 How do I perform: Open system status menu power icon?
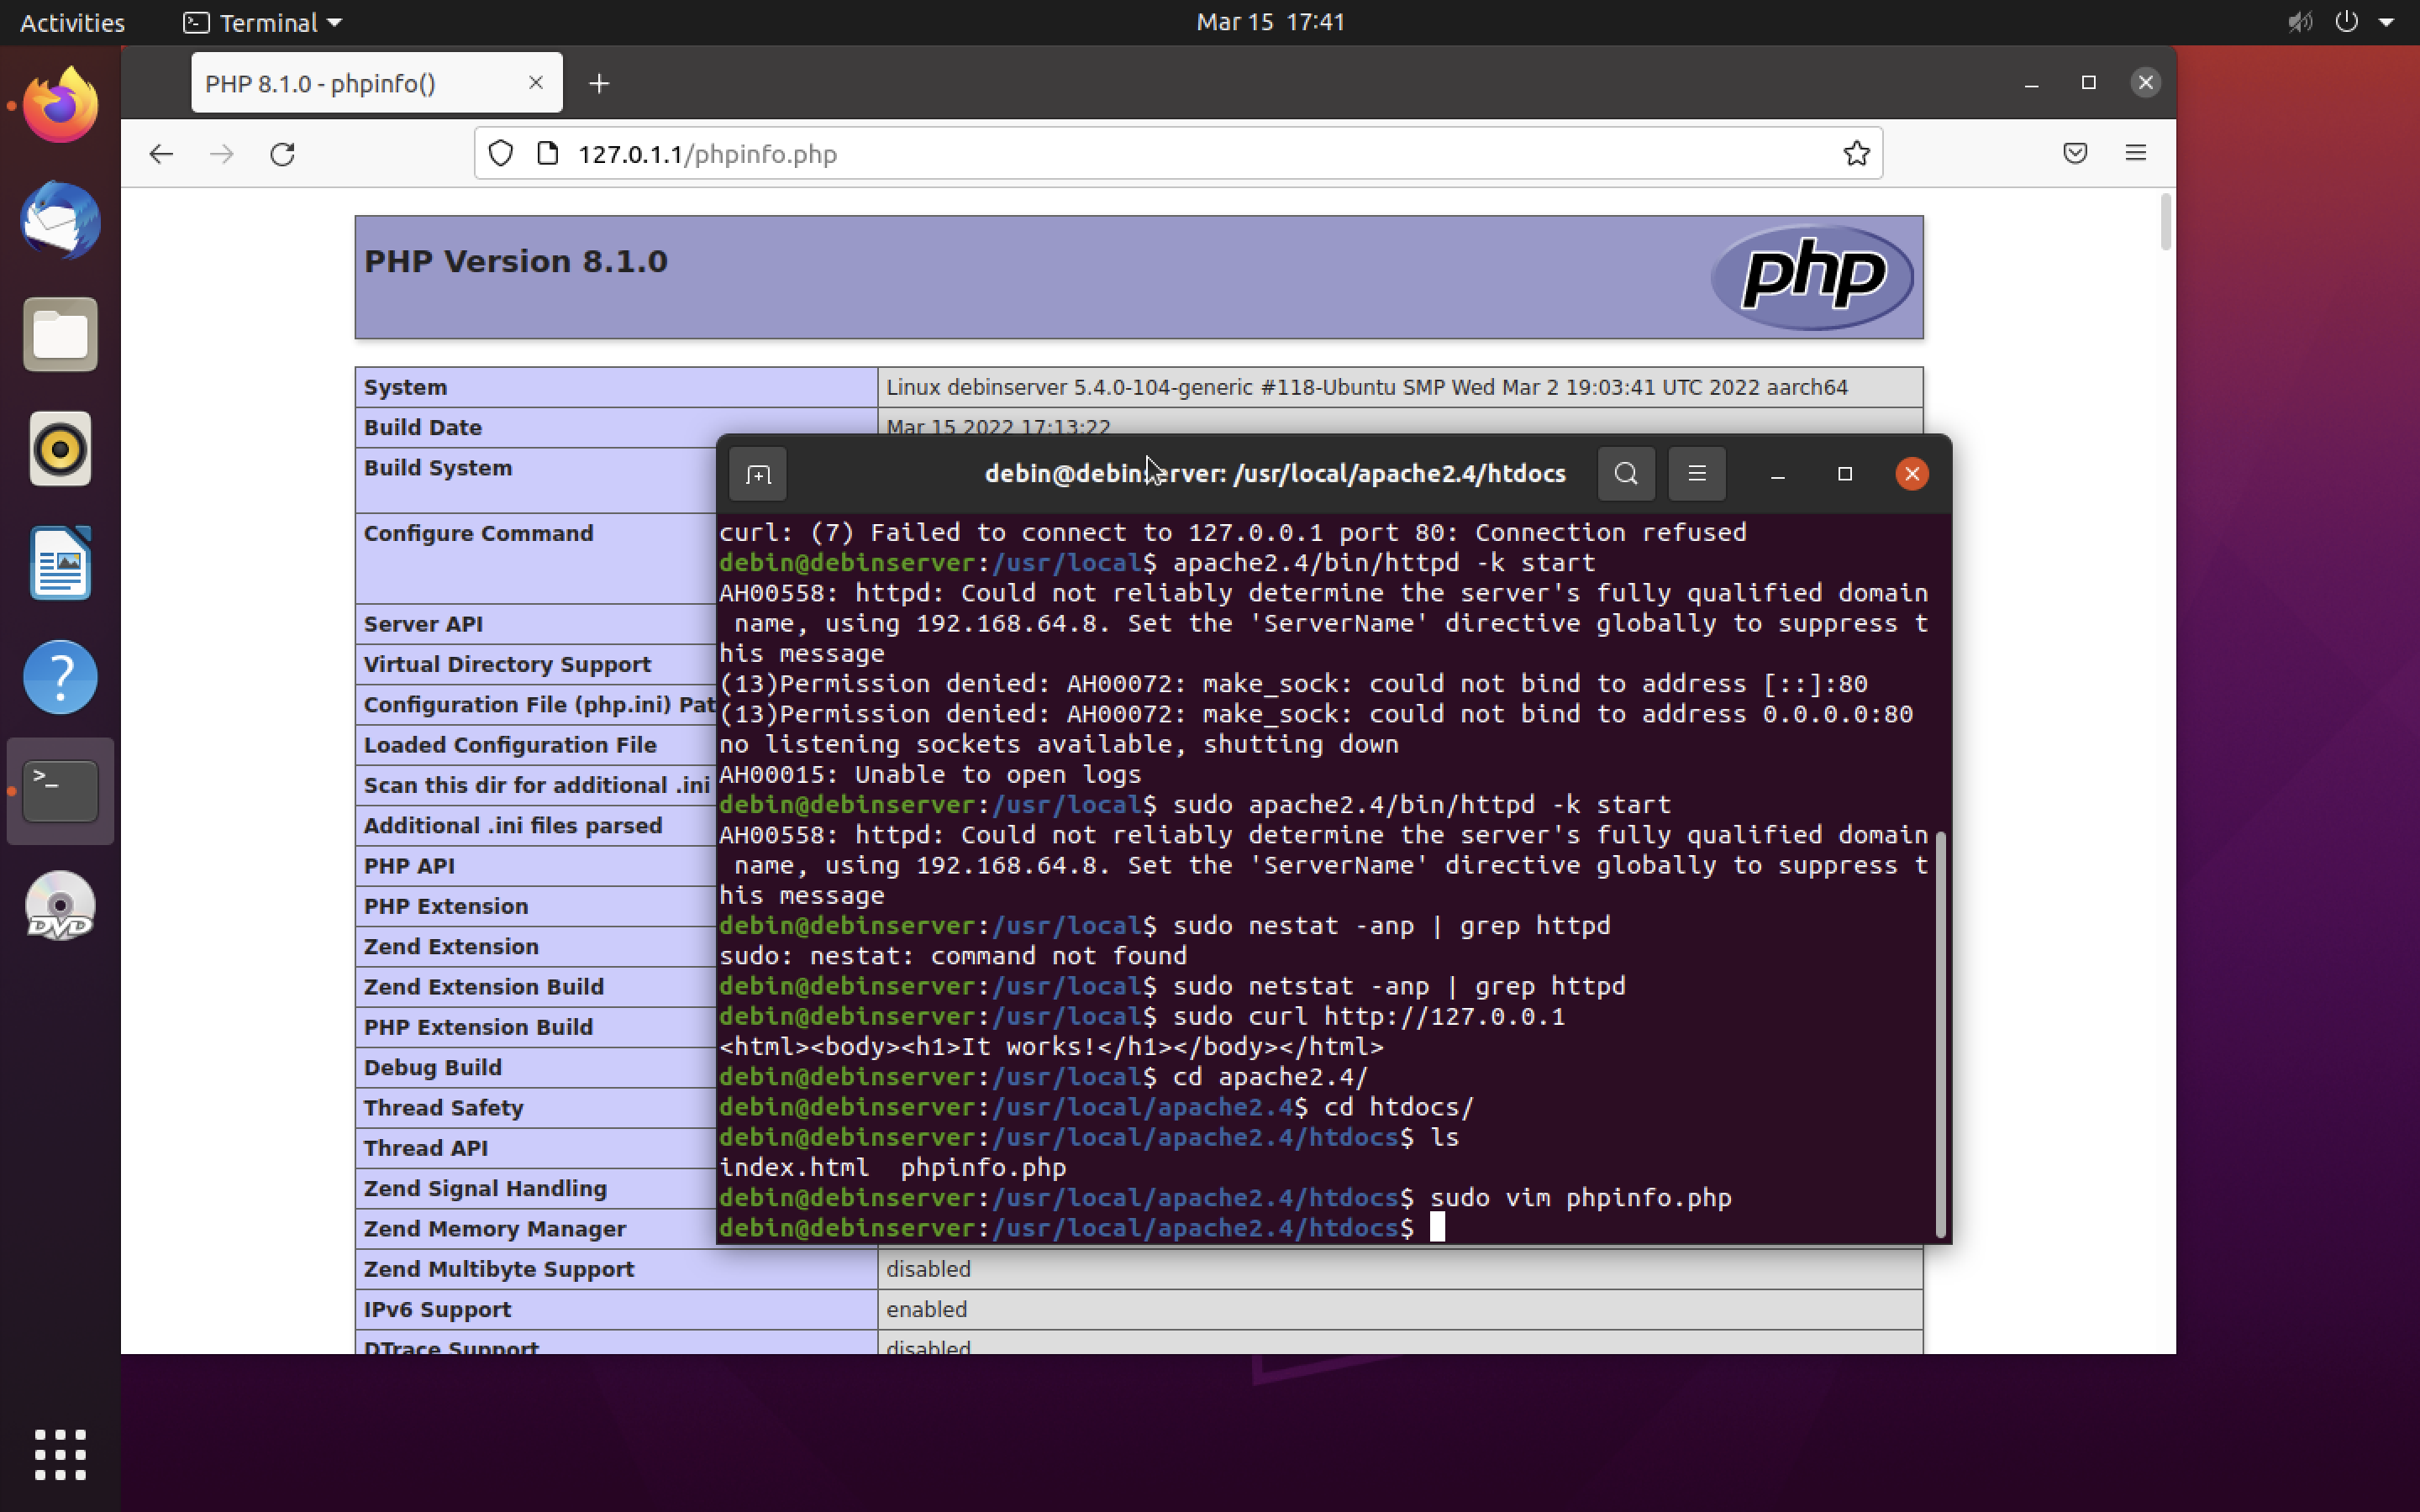coord(2346,22)
